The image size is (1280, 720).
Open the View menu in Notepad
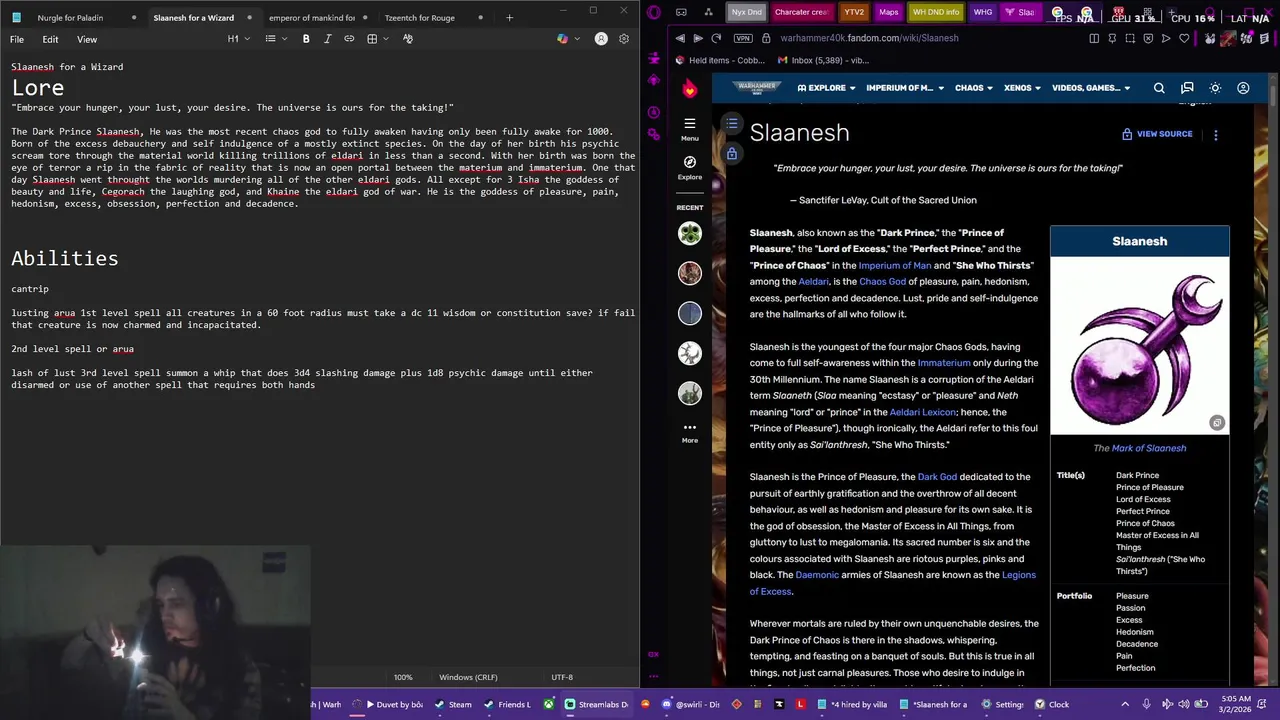point(87,39)
